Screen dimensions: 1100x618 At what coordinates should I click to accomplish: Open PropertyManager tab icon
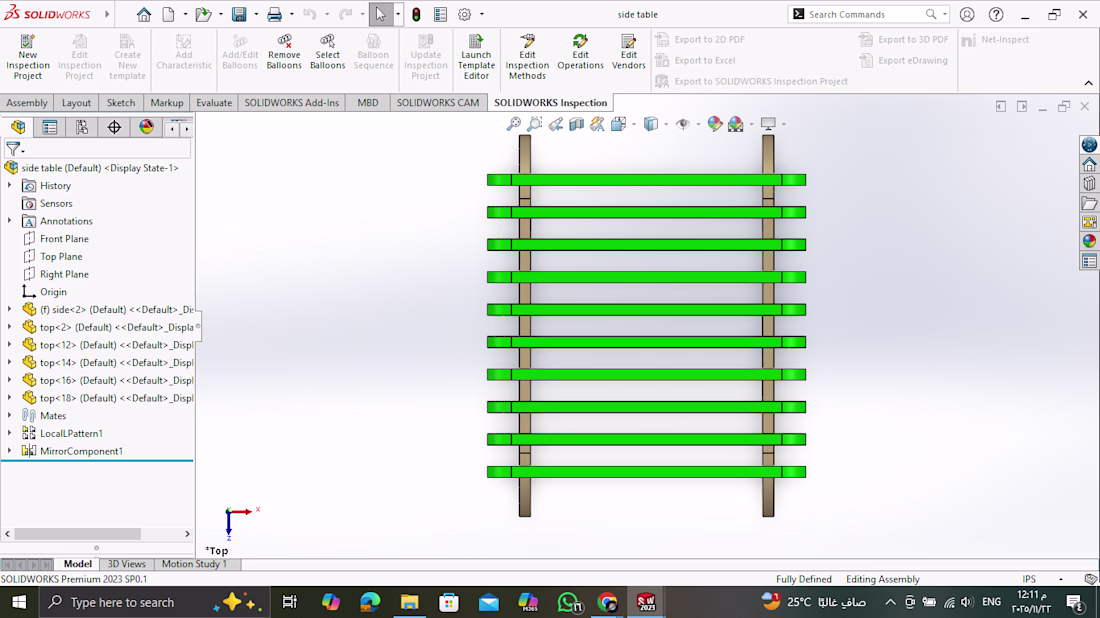pos(50,127)
